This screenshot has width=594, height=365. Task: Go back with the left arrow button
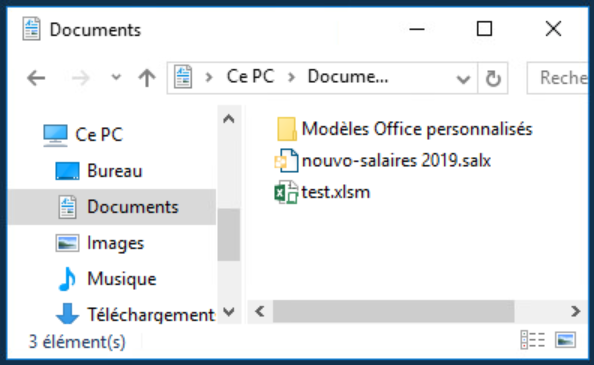(36, 78)
